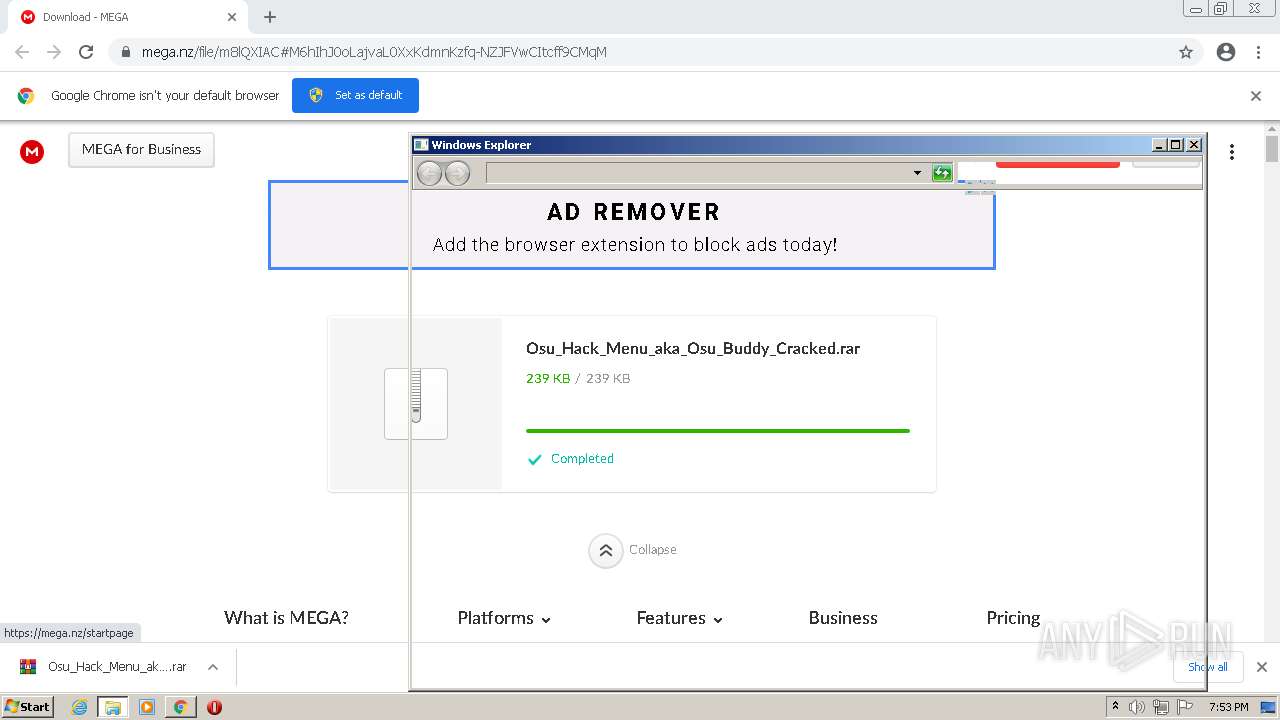Open Chrome profile account icon
Viewport: 1280px width, 720px height.
(1226, 52)
